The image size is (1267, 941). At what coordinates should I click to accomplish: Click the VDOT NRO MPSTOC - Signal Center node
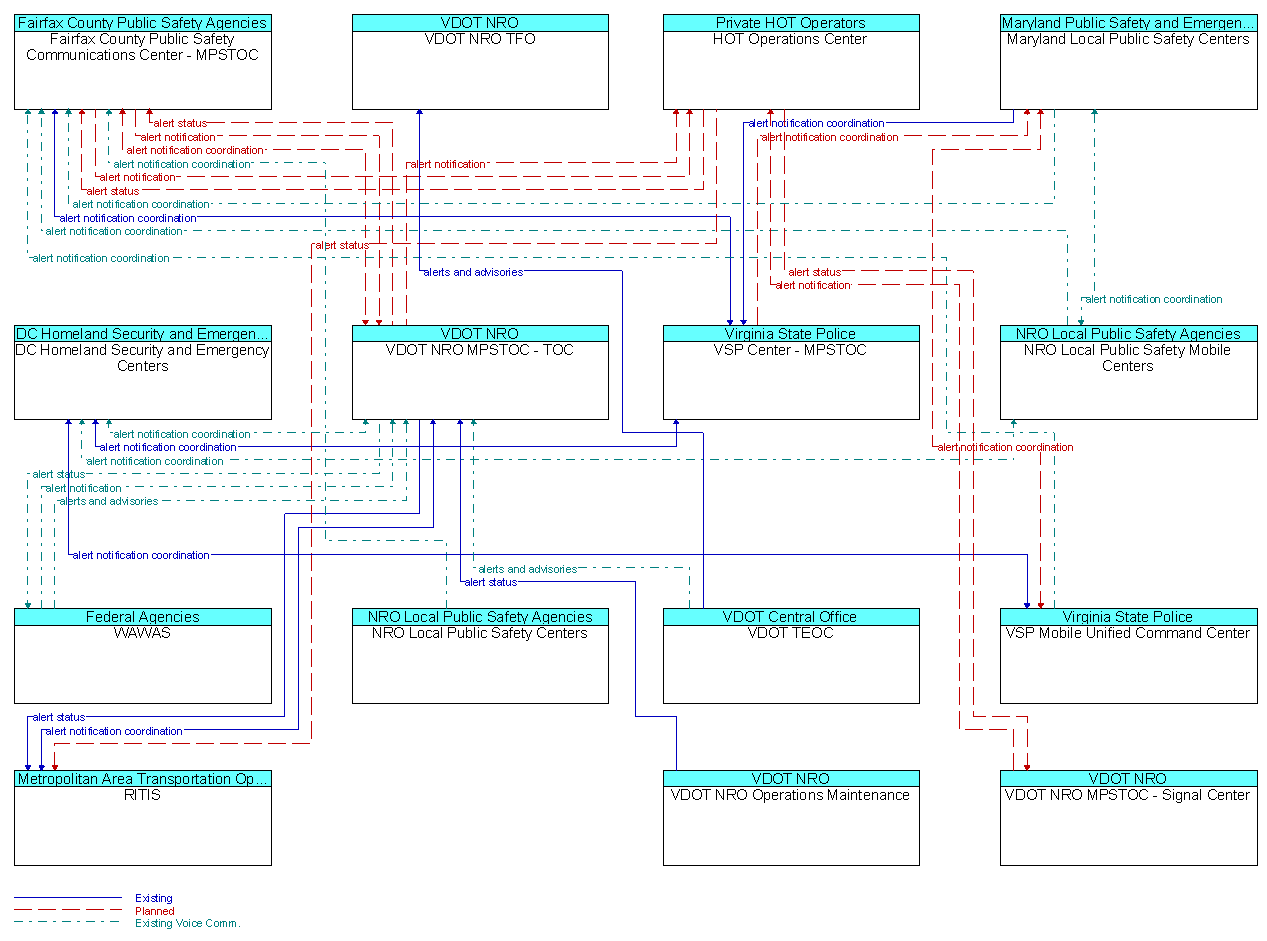[1129, 818]
